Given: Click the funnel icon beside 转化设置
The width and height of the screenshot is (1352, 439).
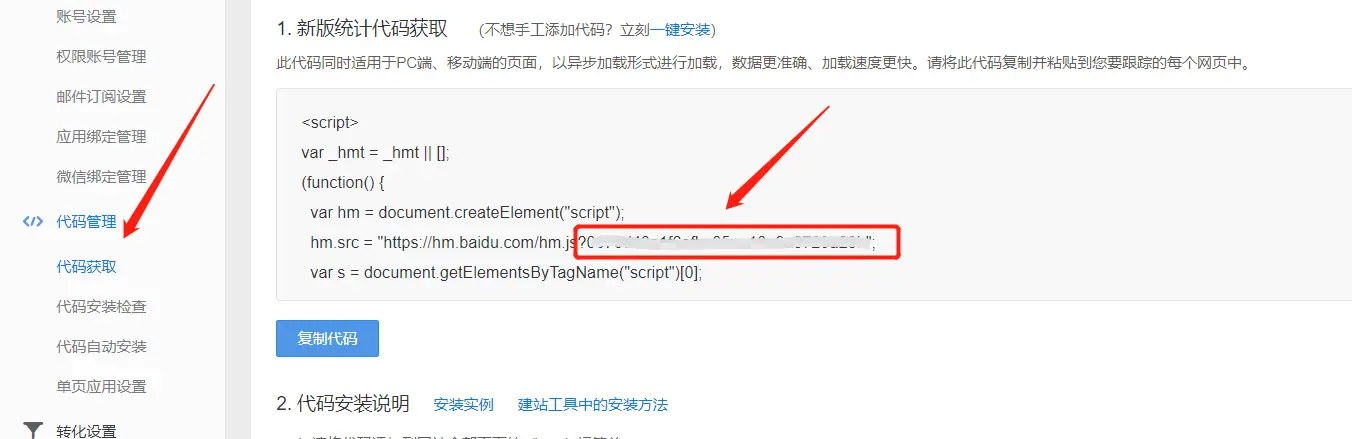Looking at the screenshot, I should (33, 431).
